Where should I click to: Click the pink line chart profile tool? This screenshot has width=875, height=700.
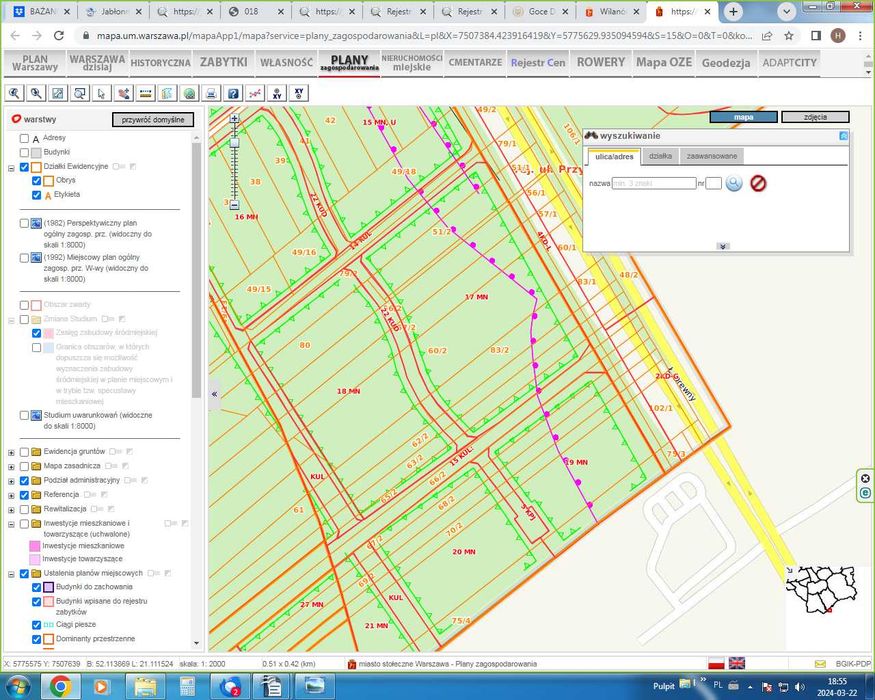point(255,93)
